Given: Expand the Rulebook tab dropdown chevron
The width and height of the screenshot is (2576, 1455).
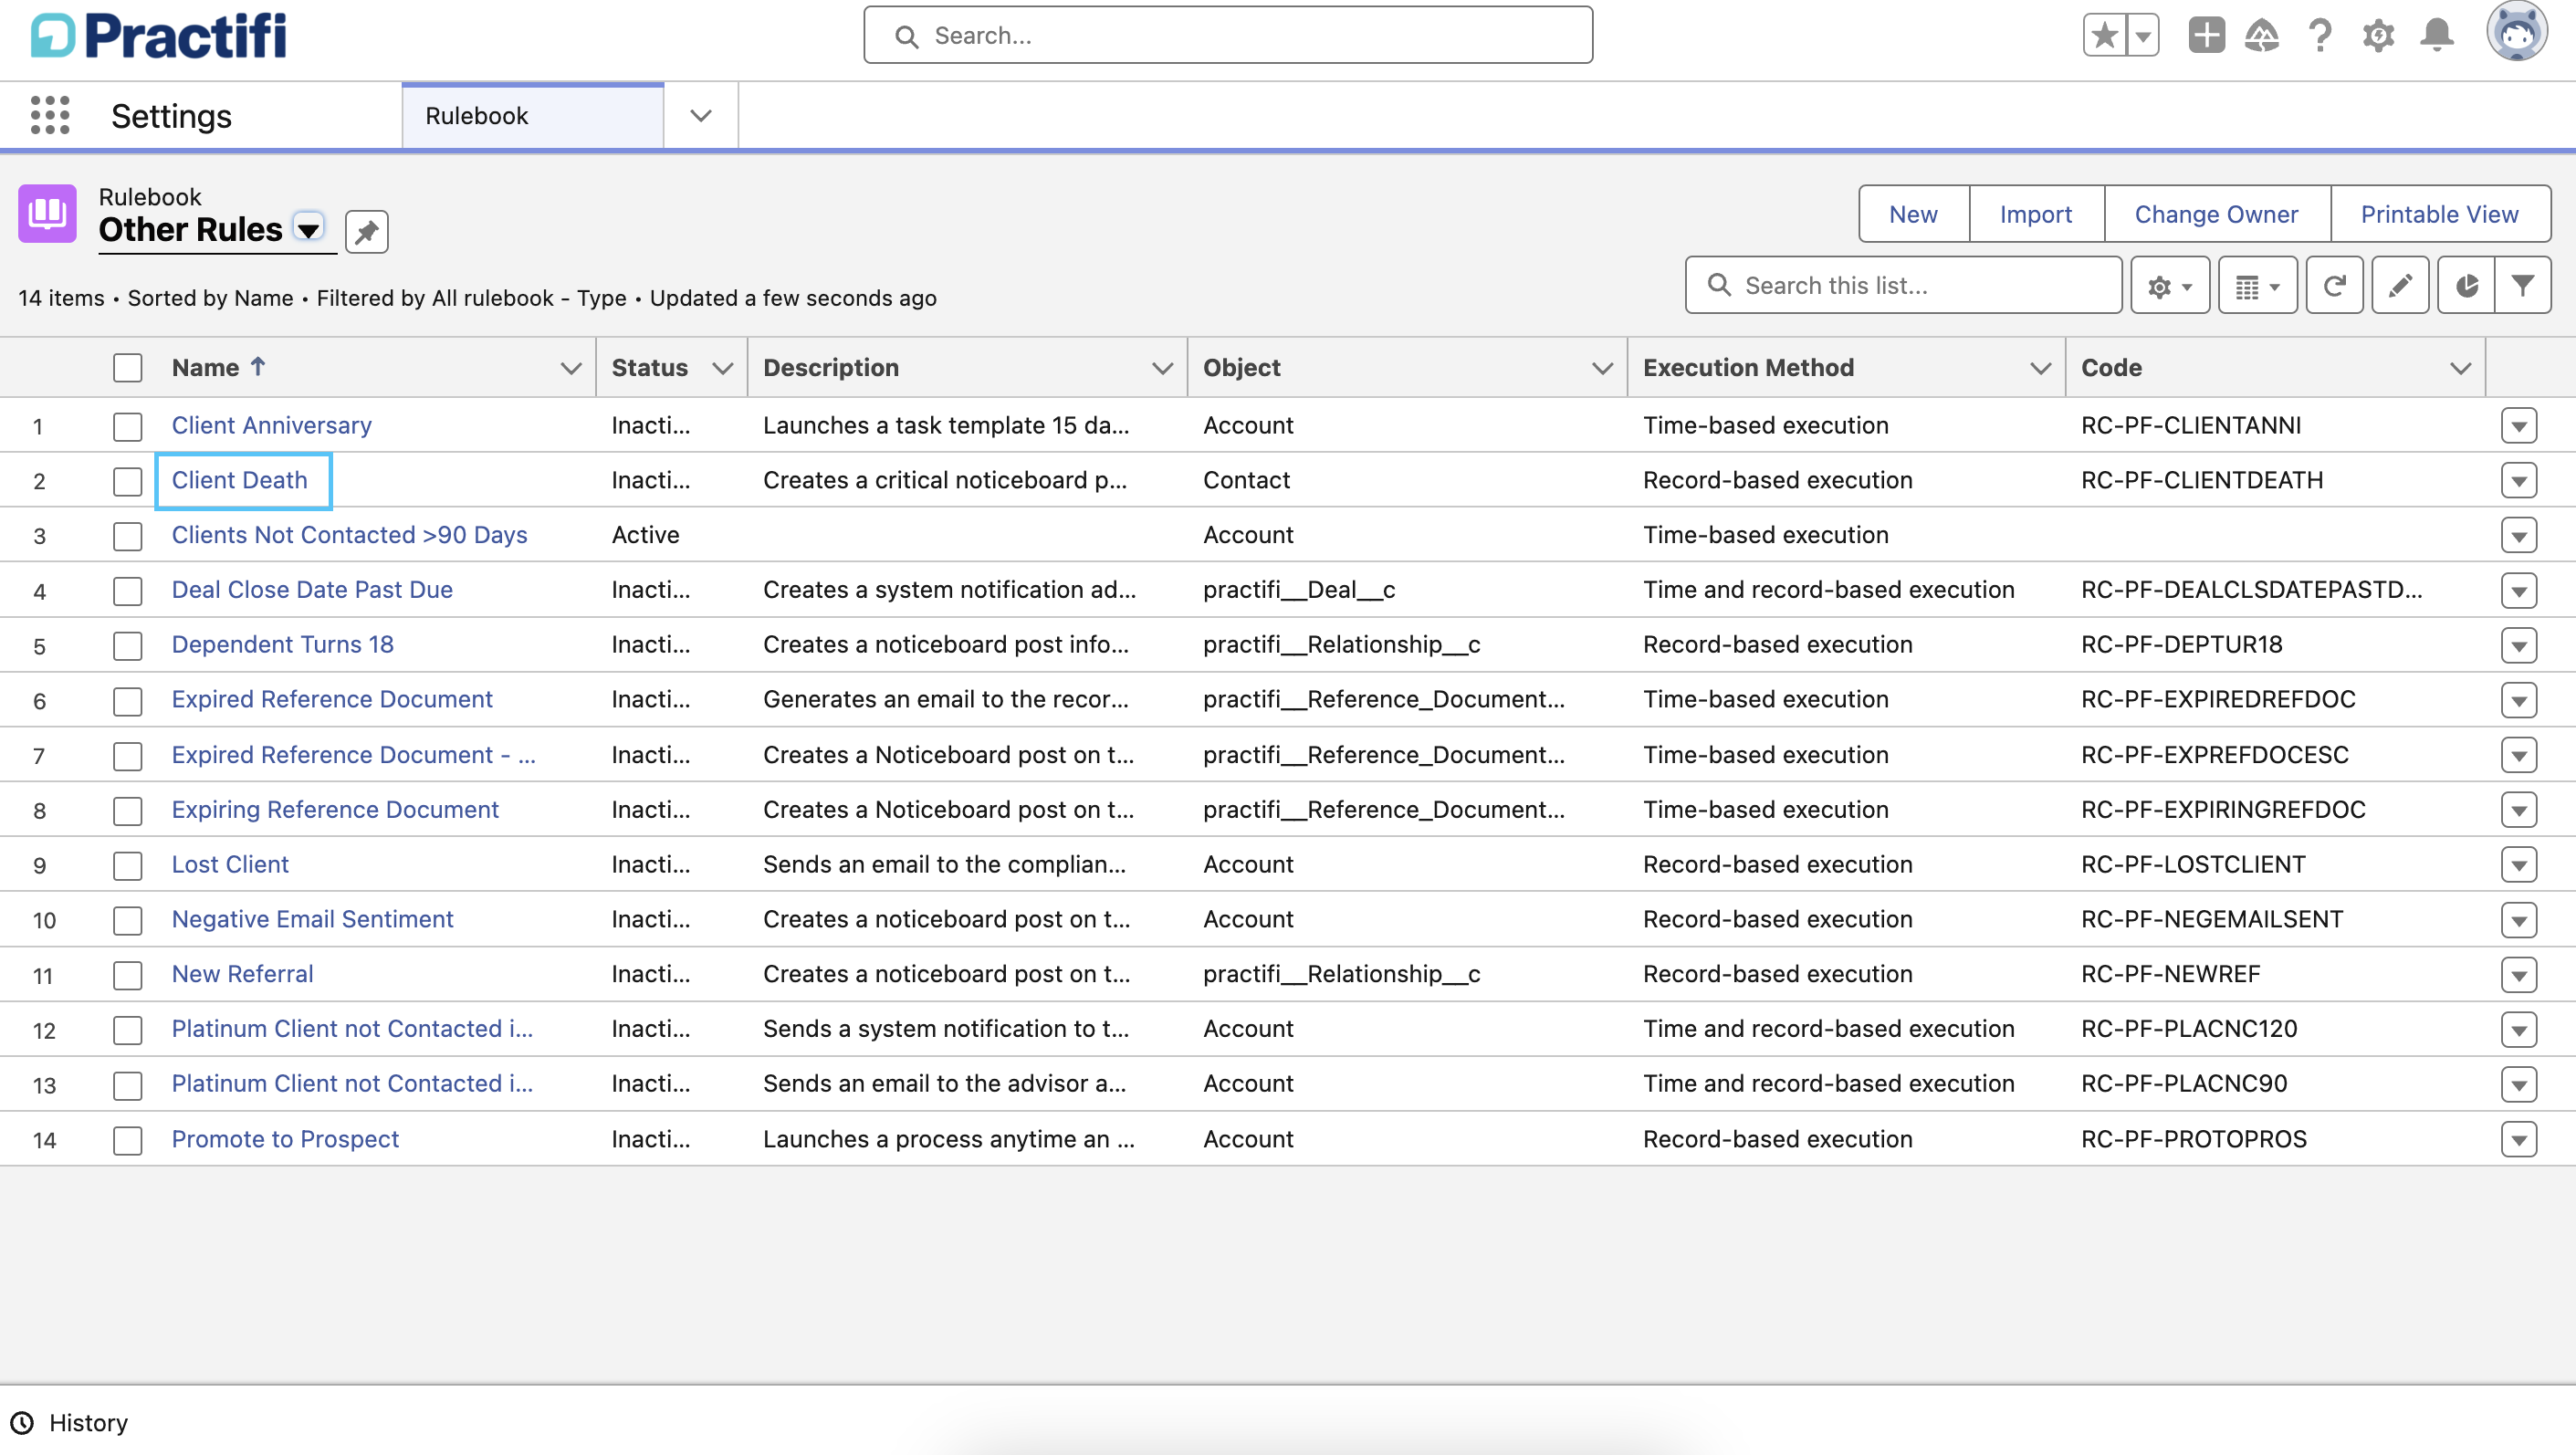Looking at the screenshot, I should pos(701,116).
